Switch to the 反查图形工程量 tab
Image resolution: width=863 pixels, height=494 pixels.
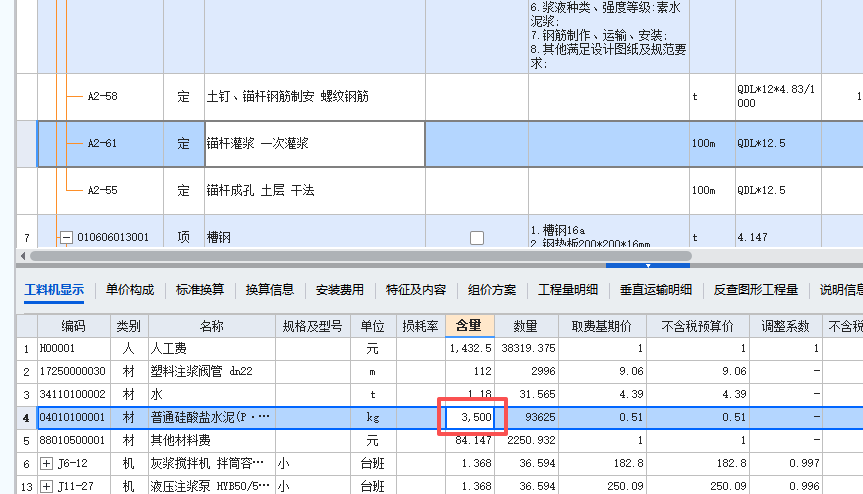click(756, 290)
